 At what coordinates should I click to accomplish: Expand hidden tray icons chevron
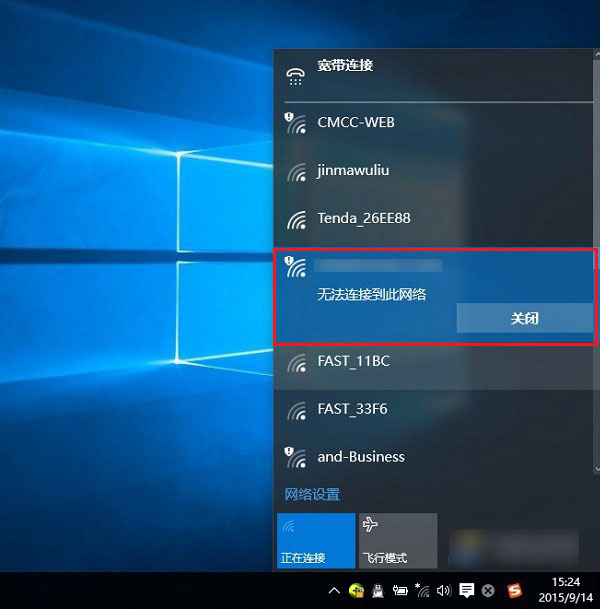[334, 590]
